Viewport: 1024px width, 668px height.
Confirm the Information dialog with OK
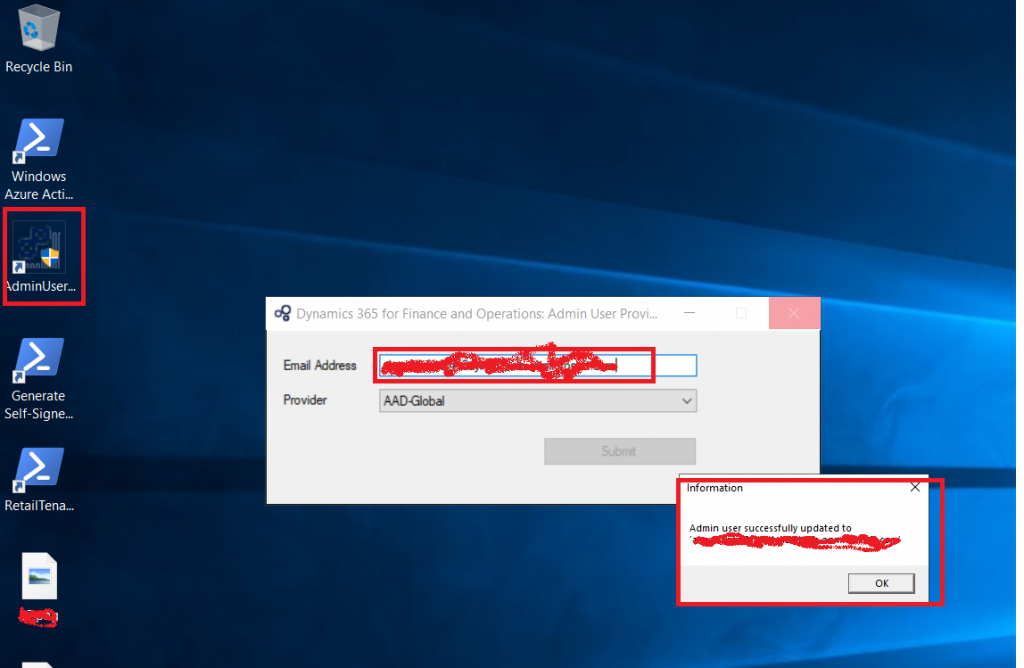tap(881, 583)
